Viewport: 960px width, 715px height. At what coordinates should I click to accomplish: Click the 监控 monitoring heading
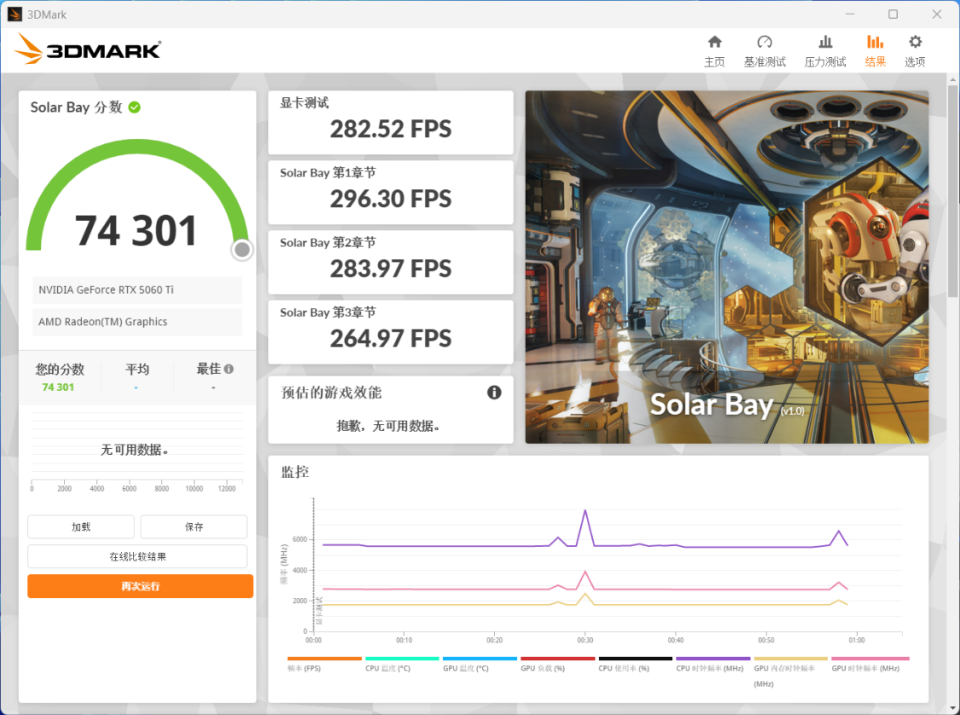click(294, 471)
